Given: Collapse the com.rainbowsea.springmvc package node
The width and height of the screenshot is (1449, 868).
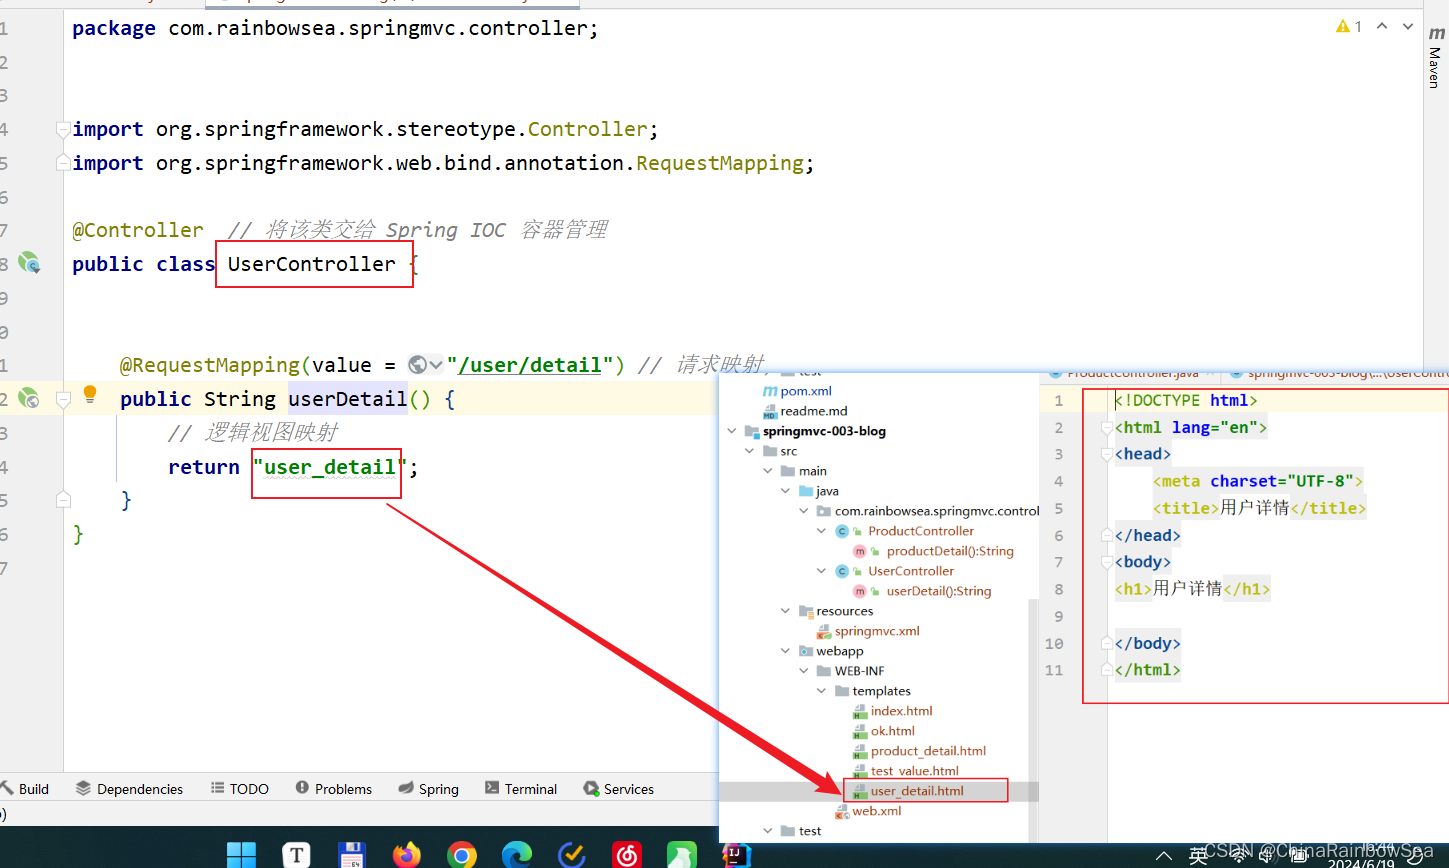Looking at the screenshot, I should (x=804, y=511).
